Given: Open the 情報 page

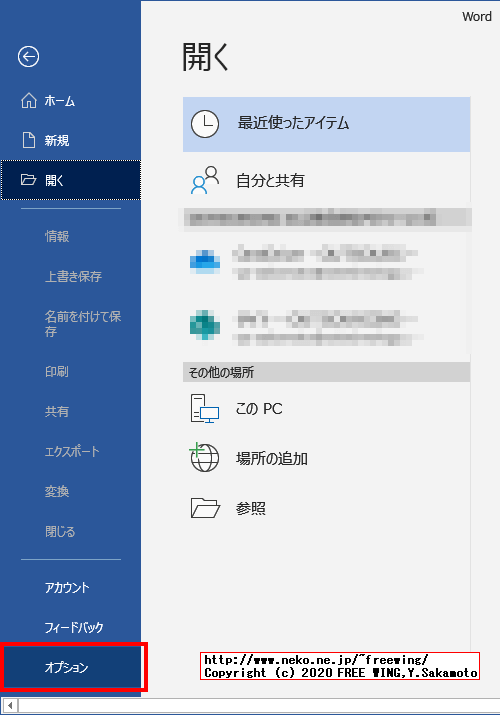Looking at the screenshot, I should click(x=70, y=236).
